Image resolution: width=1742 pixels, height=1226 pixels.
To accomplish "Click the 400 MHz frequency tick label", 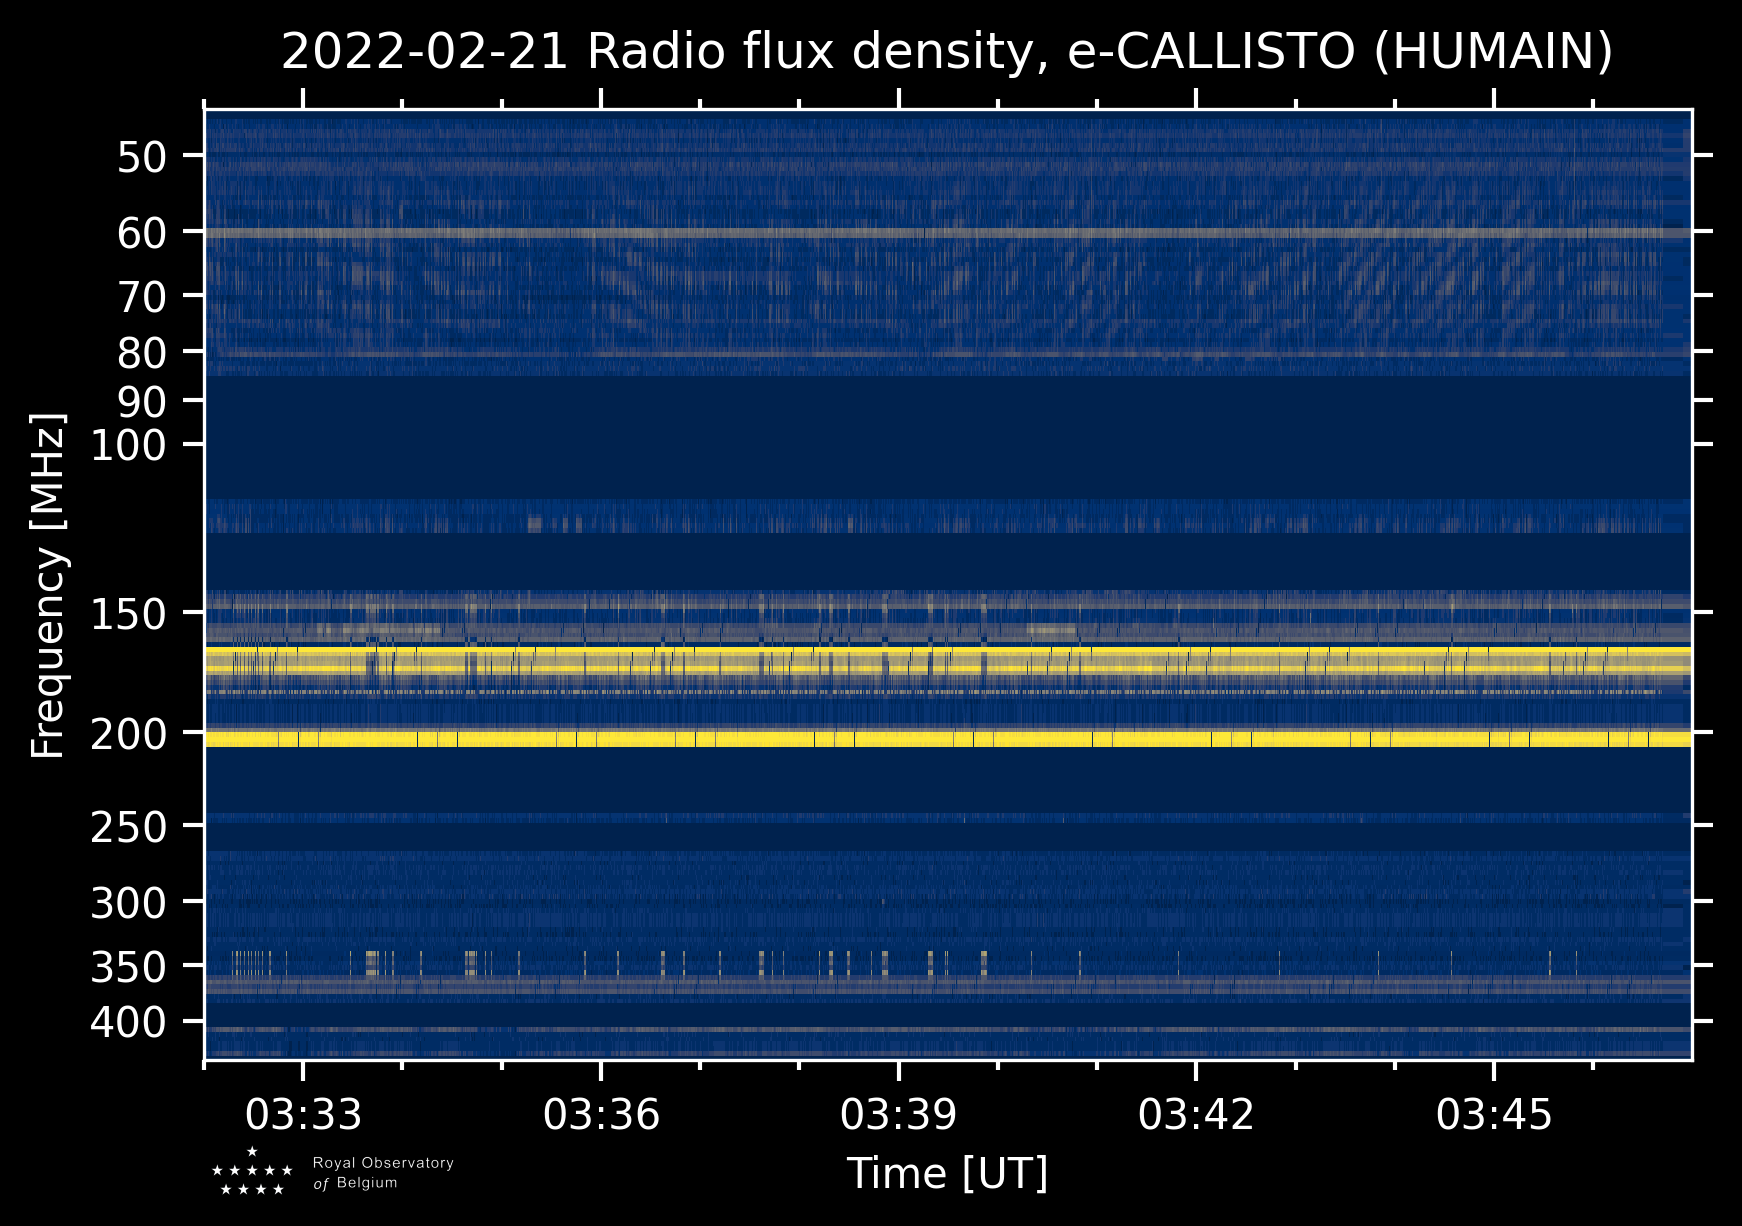I will [x=129, y=1023].
